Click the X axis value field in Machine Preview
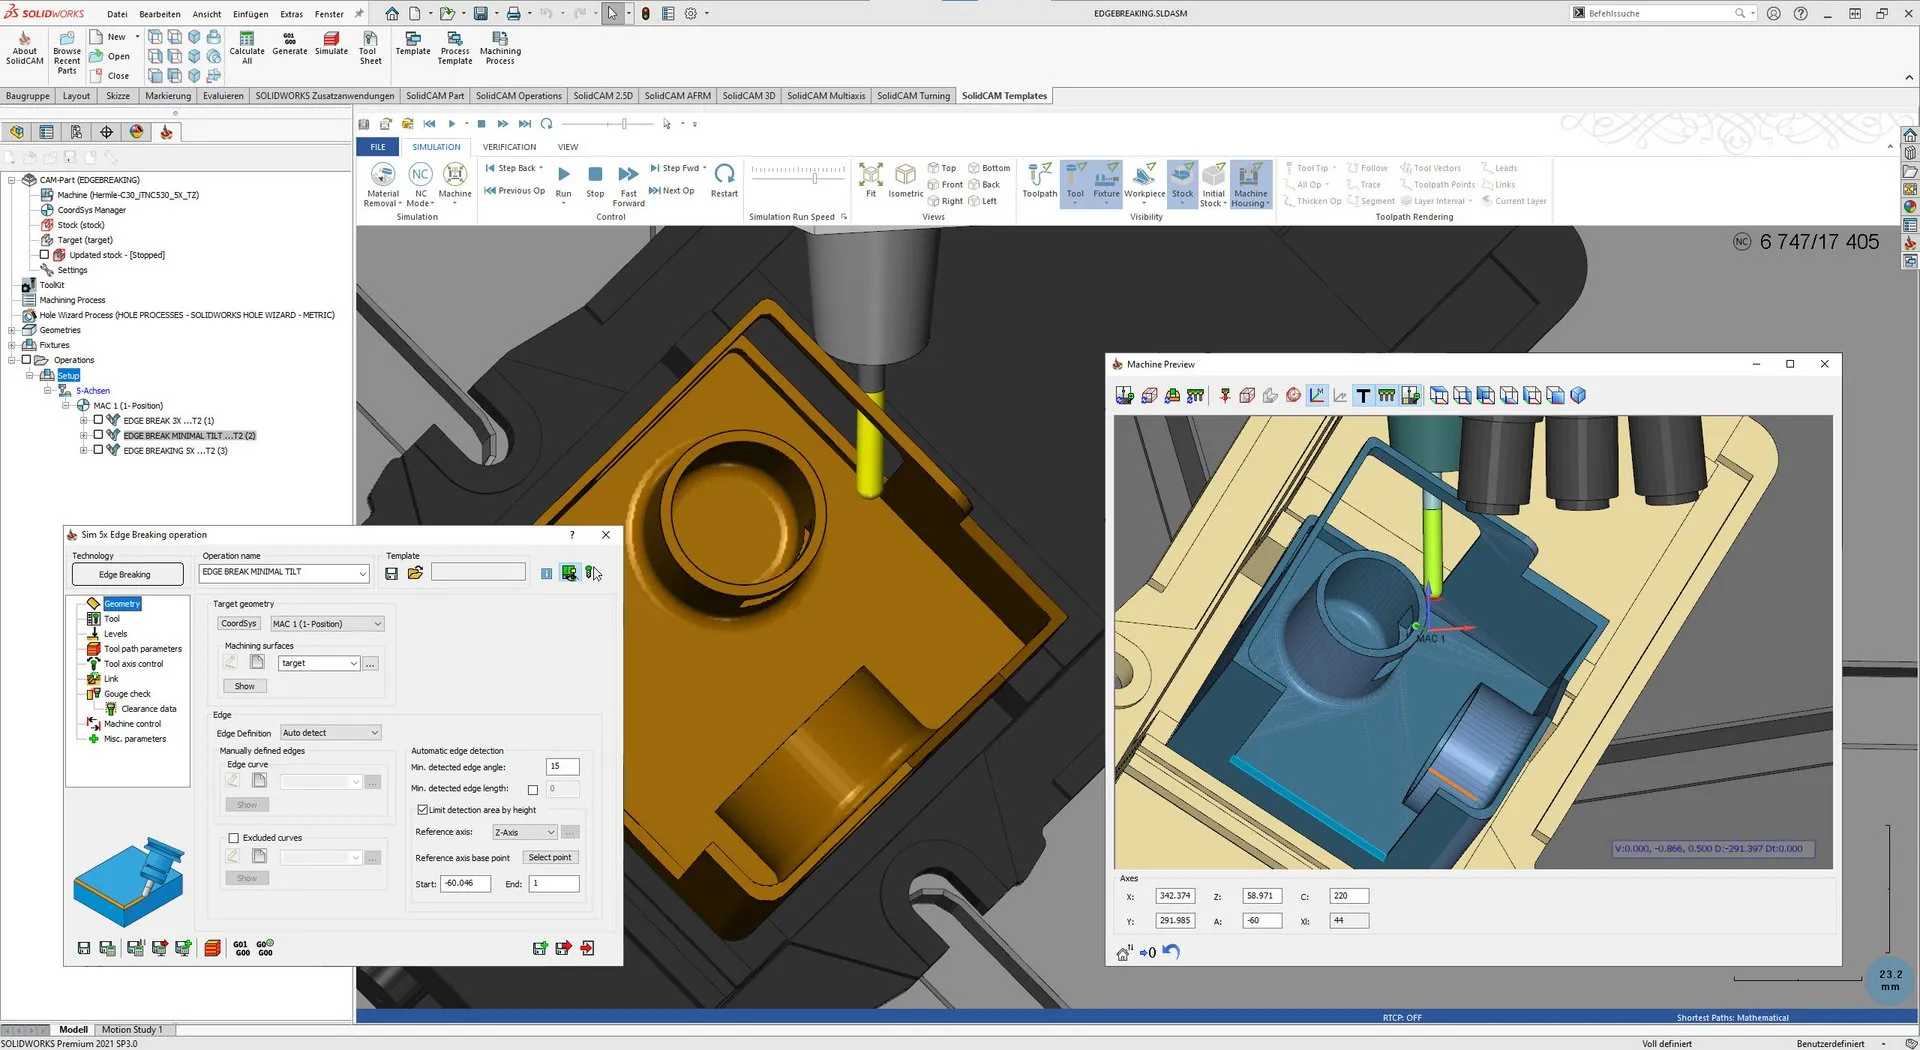The image size is (1920, 1050). coord(1175,896)
